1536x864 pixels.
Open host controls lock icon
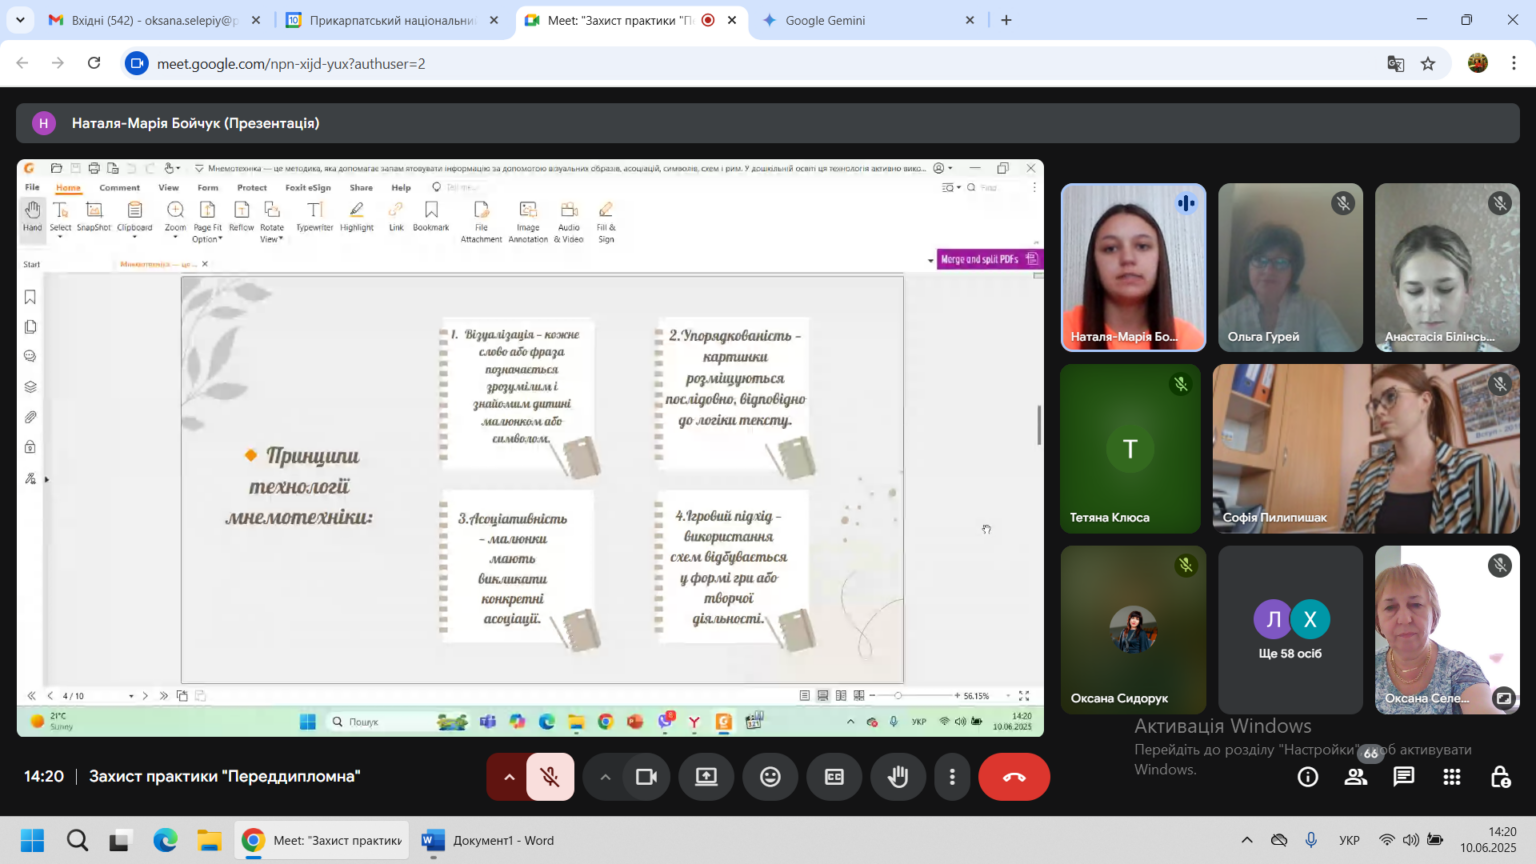(1500, 777)
